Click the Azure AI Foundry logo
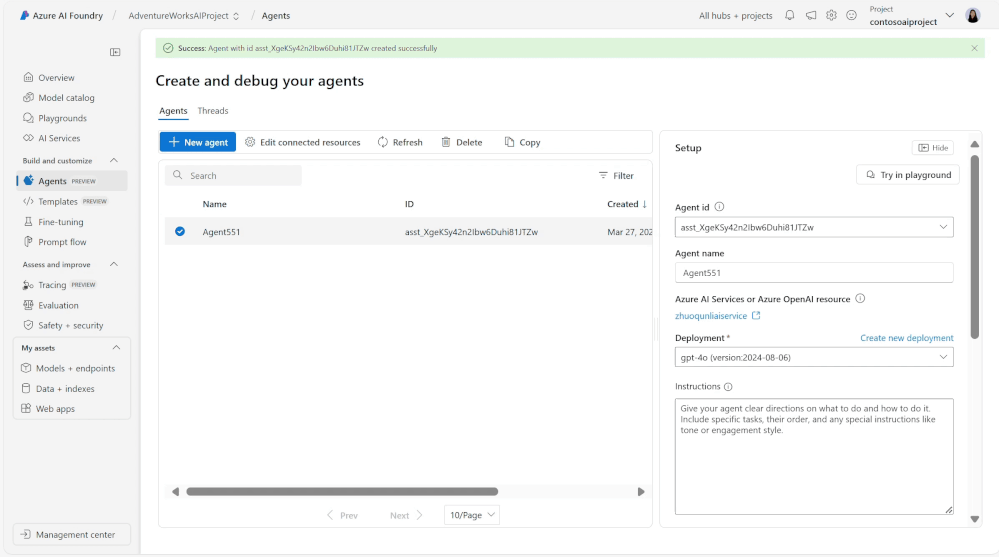This screenshot has width=999, height=557. click(x=24, y=15)
